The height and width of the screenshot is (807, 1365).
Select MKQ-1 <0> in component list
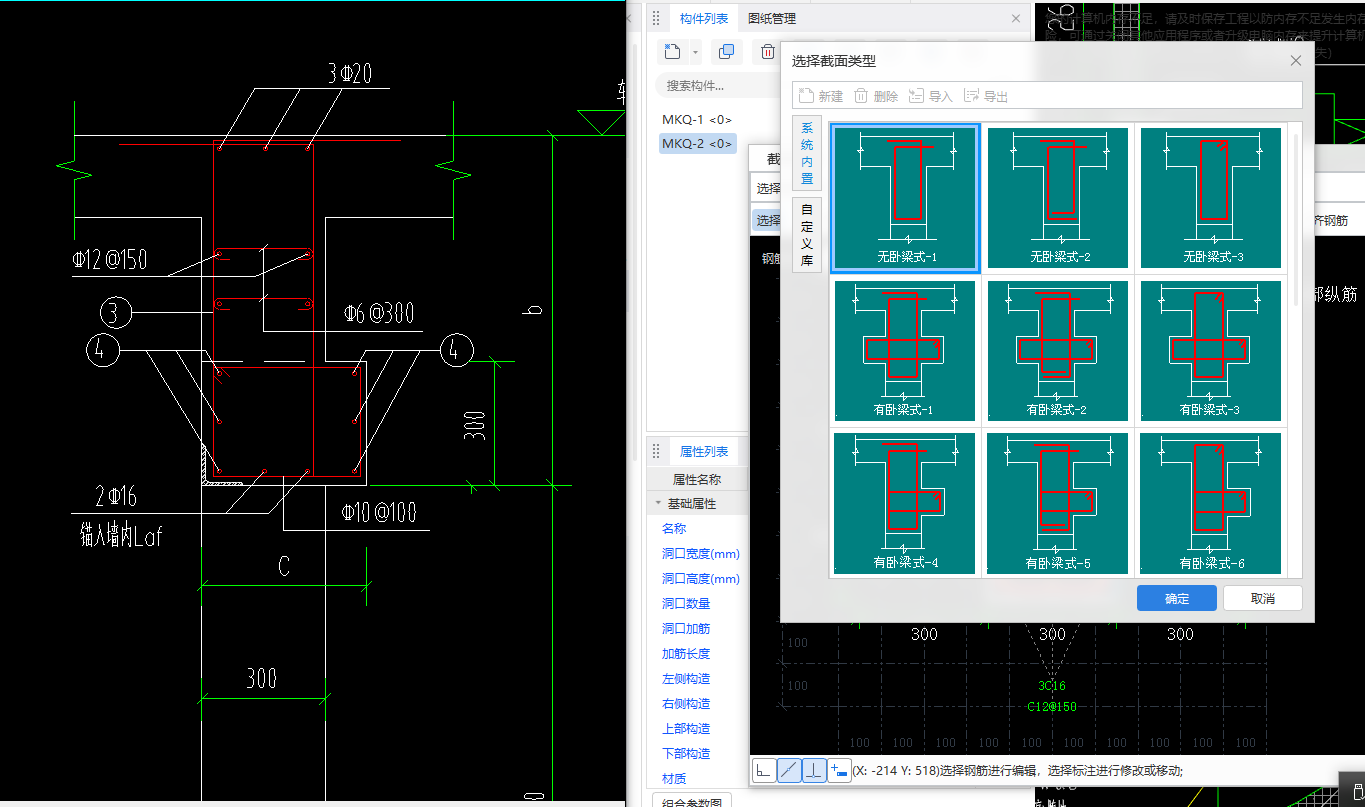(x=697, y=120)
